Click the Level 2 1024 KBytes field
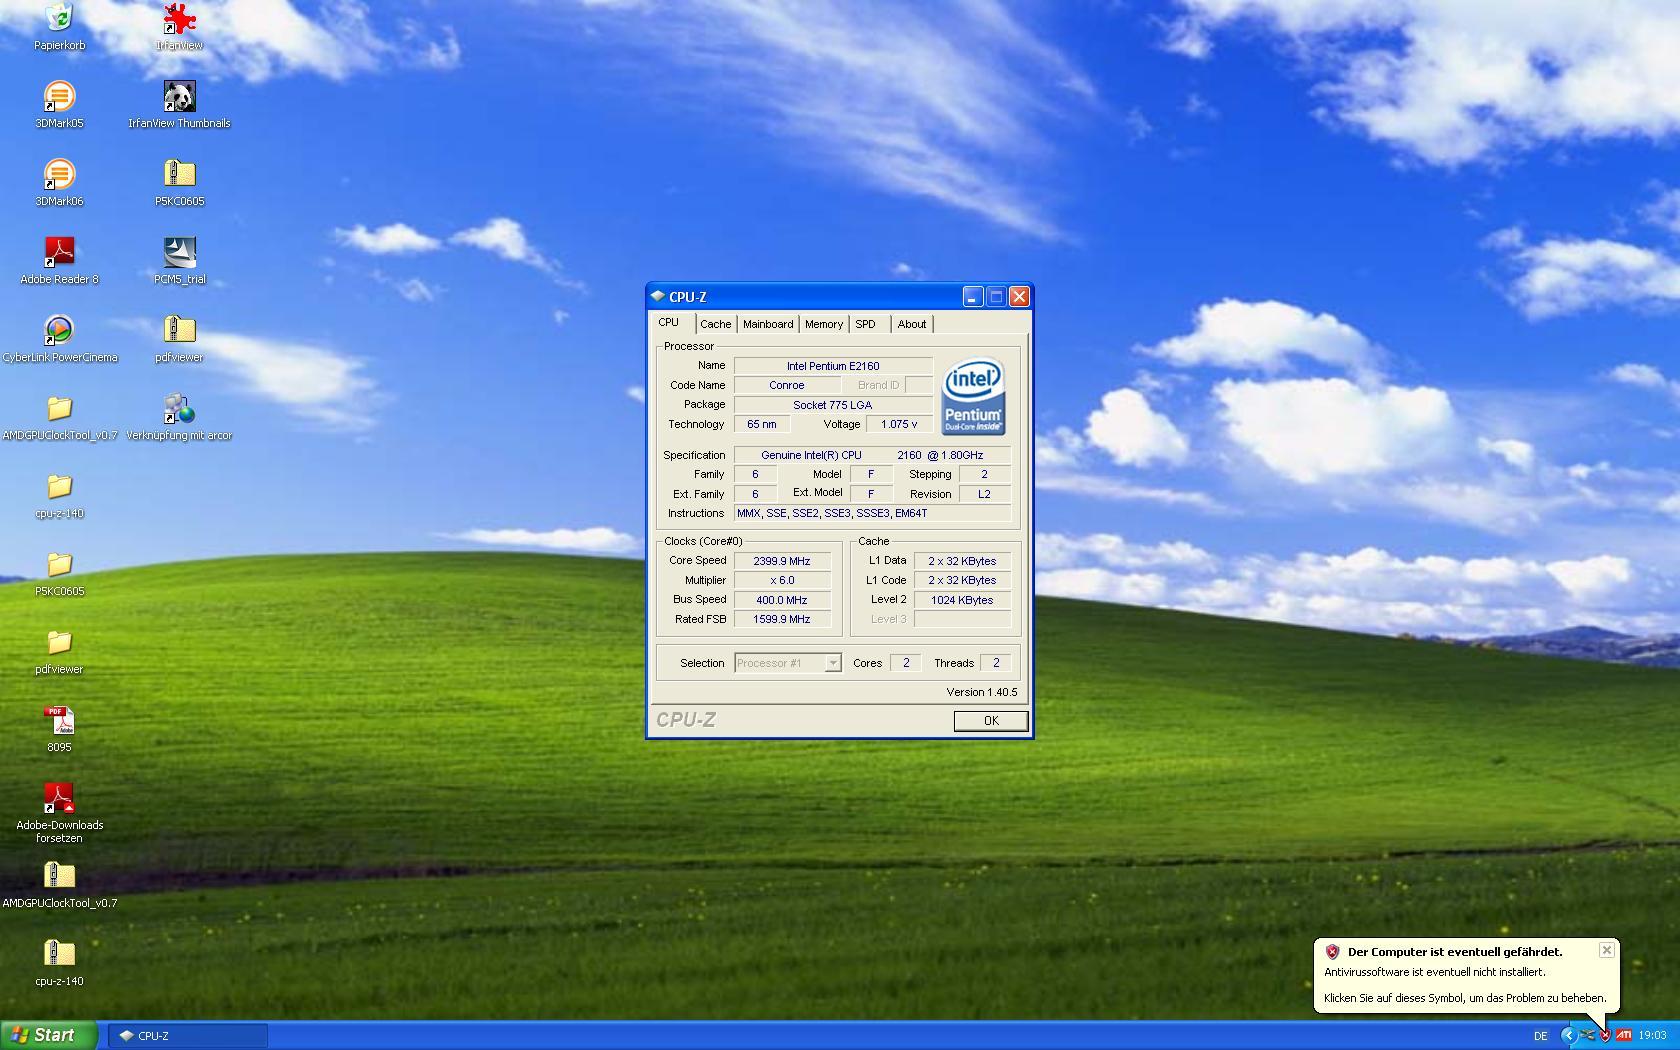1680x1050 pixels. coord(962,600)
